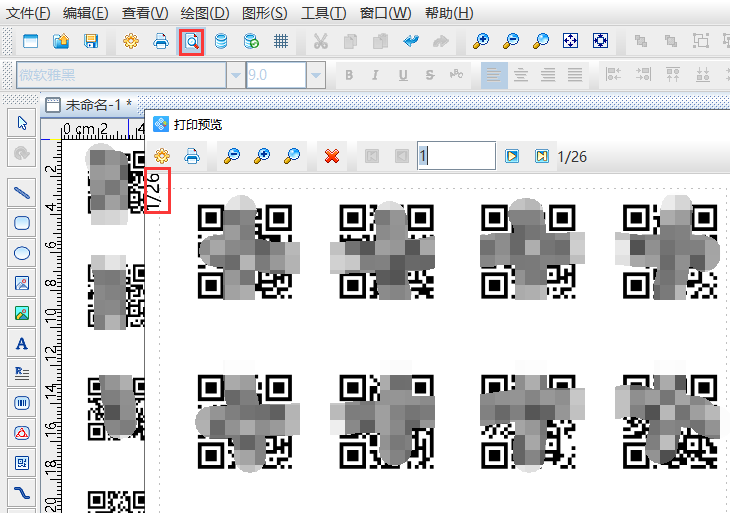Open the 帮助(H) menu
Image resolution: width=730 pixels, height=513 pixels.
click(x=449, y=13)
